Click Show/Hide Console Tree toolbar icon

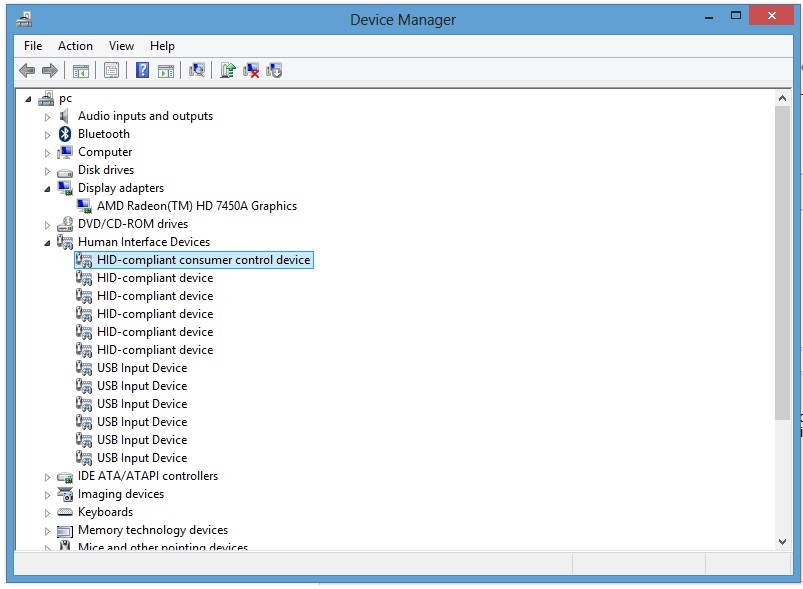[81, 70]
